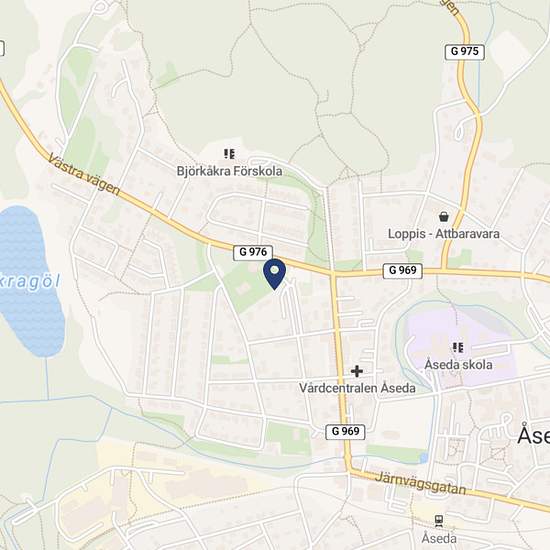The height and width of the screenshot is (550, 550).
Task: Click the Västra vägen road label
Action: click(x=84, y=174)
